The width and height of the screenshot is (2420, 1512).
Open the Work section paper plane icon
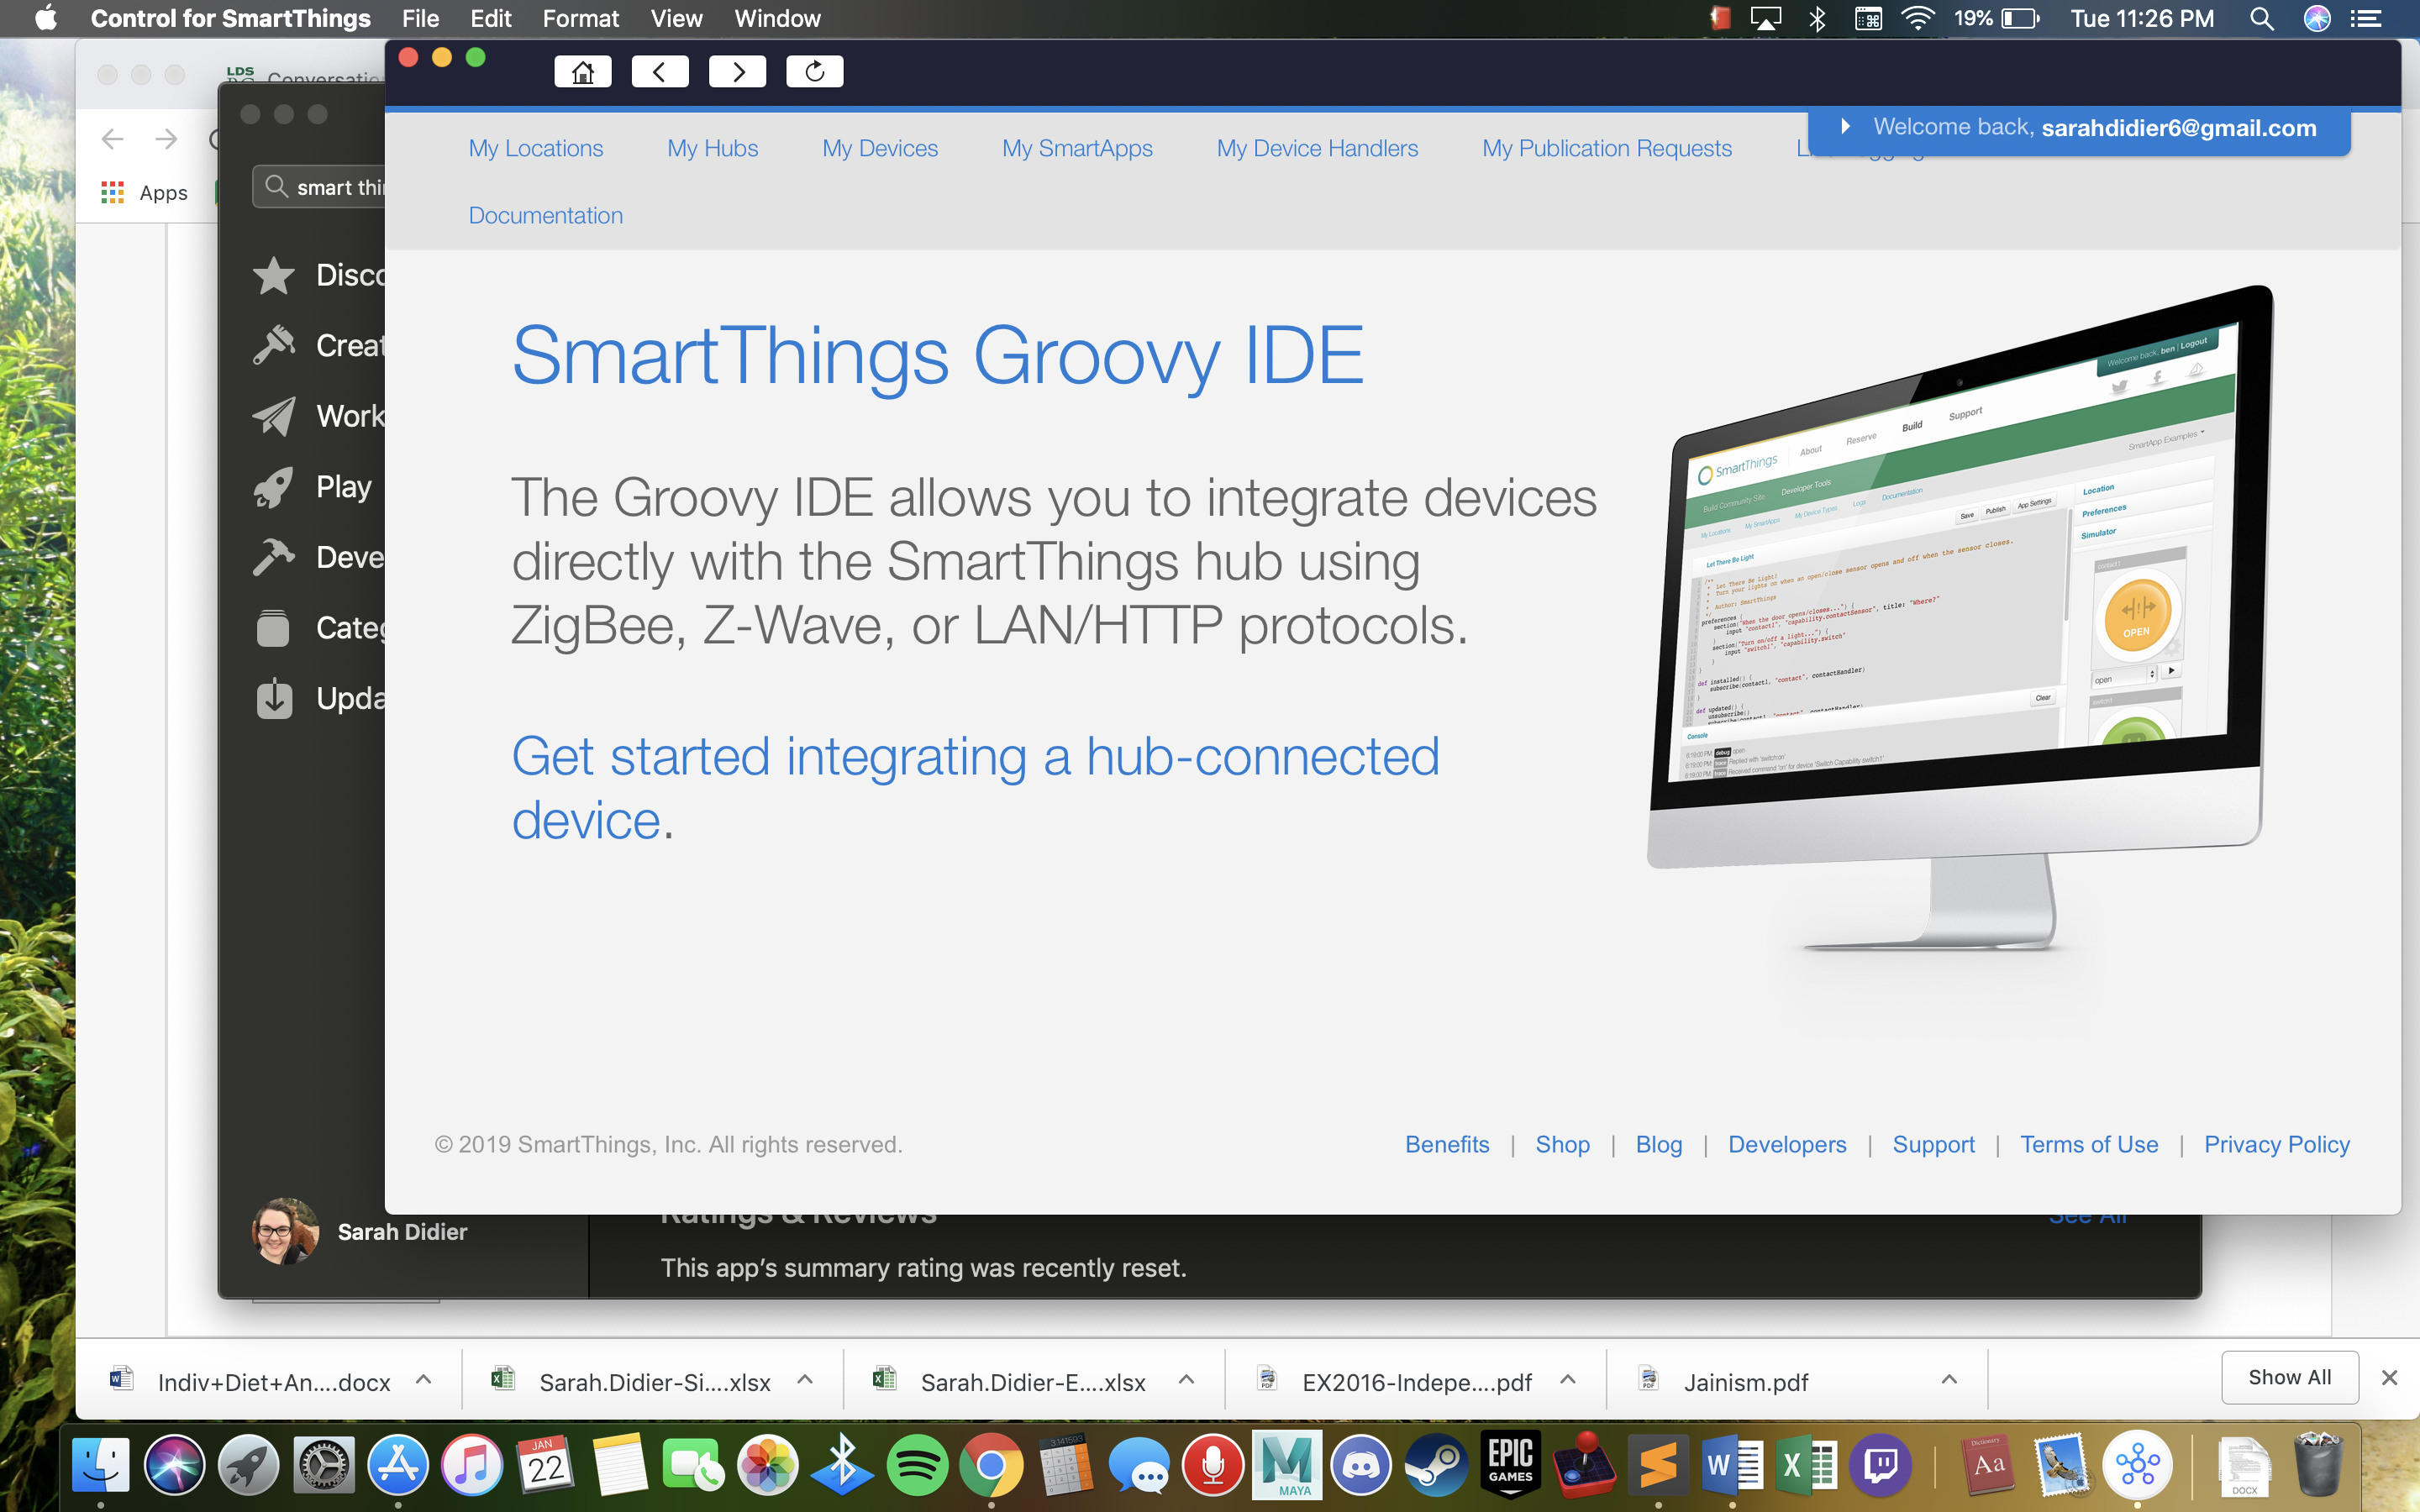(x=273, y=416)
